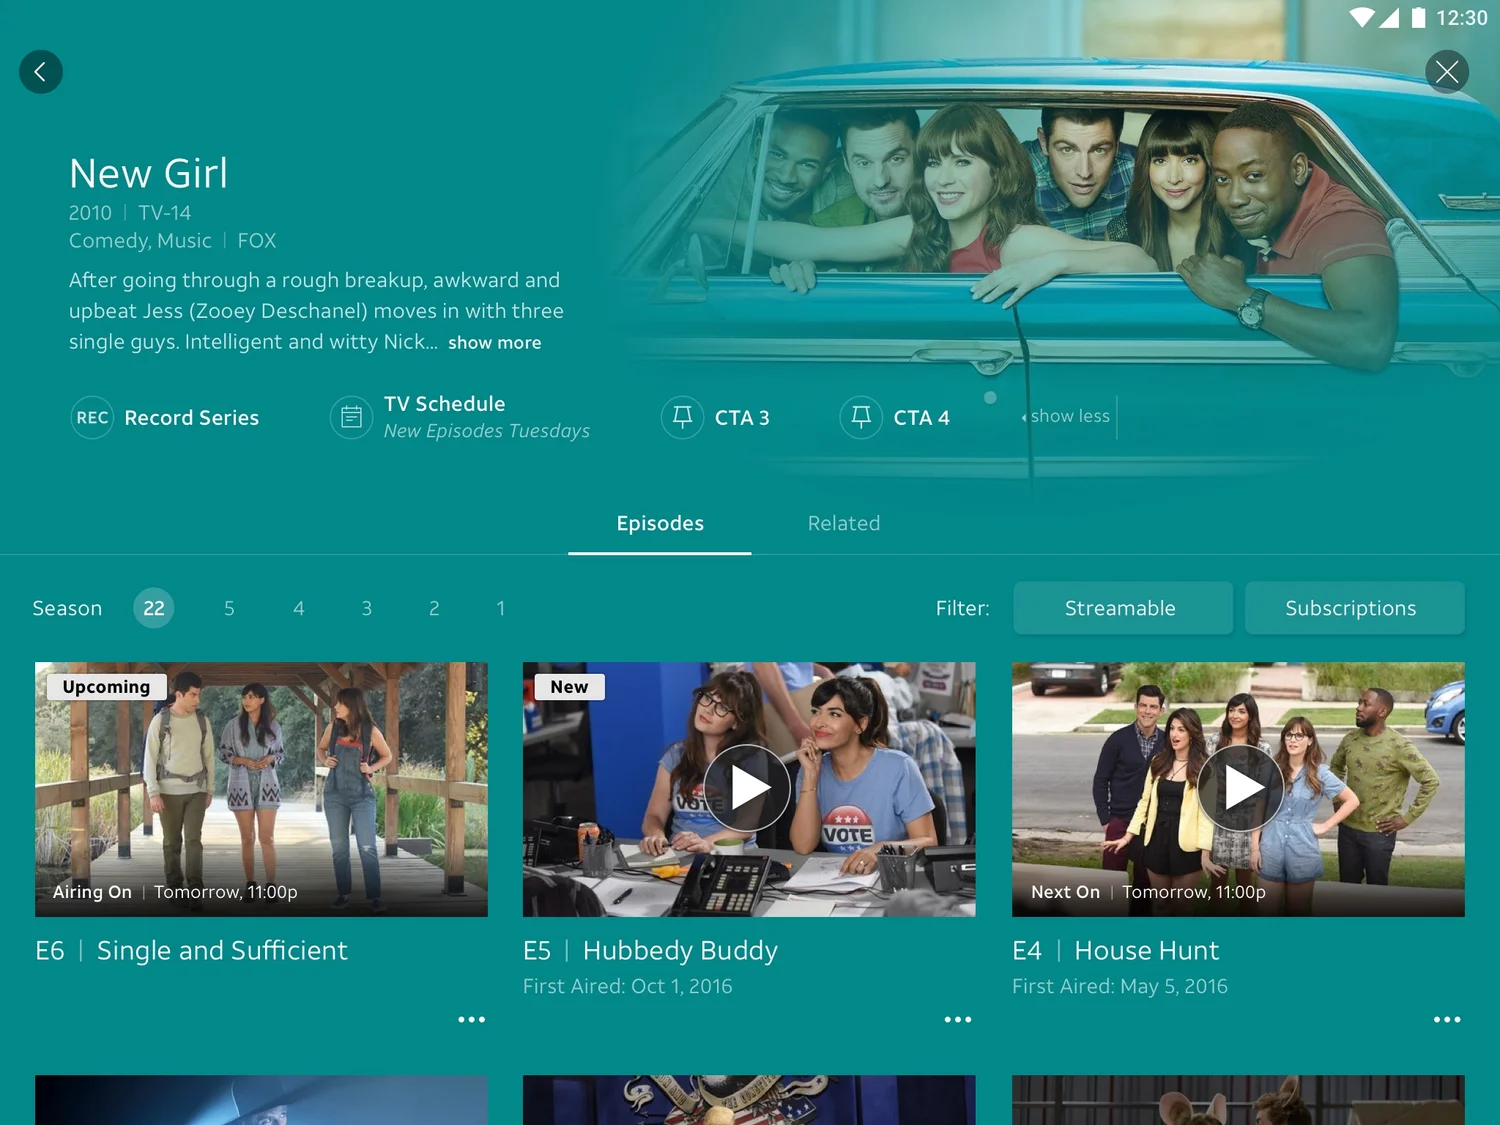Open more options for Single and Sufficient

pos(471,1019)
